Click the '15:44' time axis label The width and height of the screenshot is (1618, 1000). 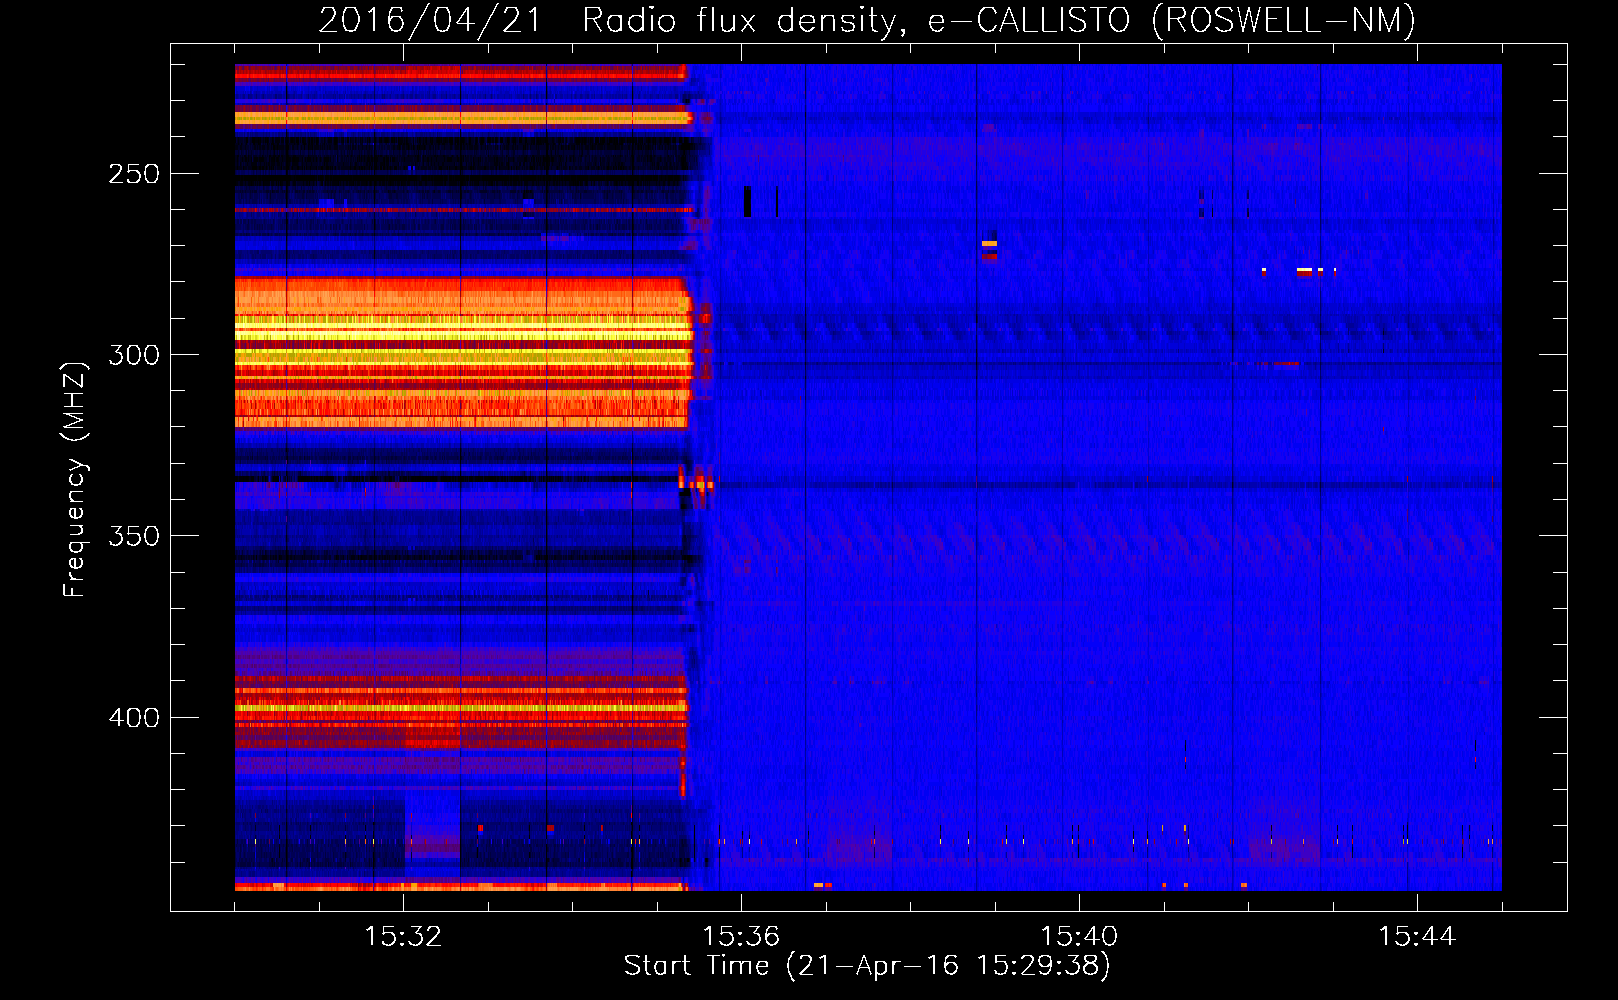(1417, 936)
